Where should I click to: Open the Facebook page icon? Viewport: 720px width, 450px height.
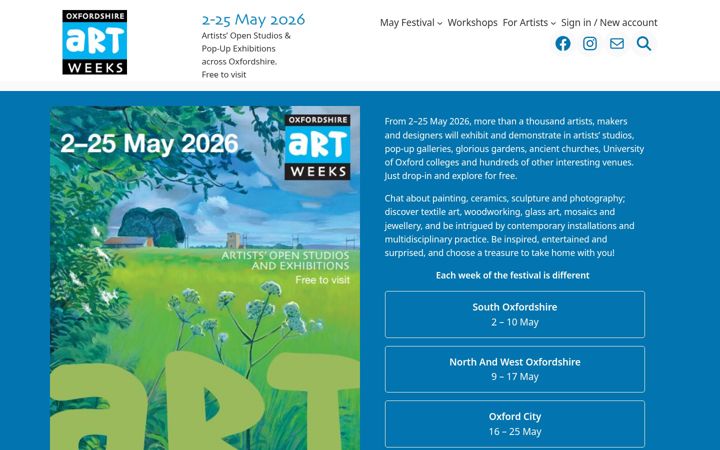[562, 44]
